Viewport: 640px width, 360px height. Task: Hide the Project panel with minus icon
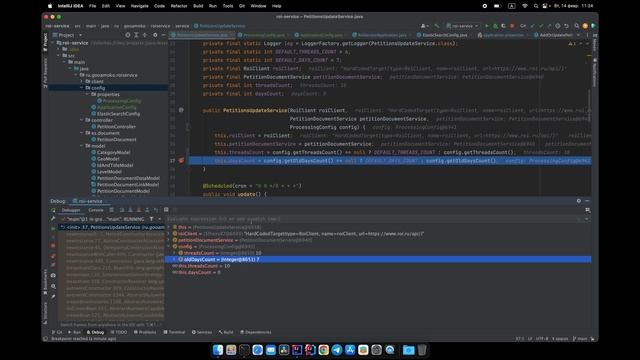[x=164, y=35]
